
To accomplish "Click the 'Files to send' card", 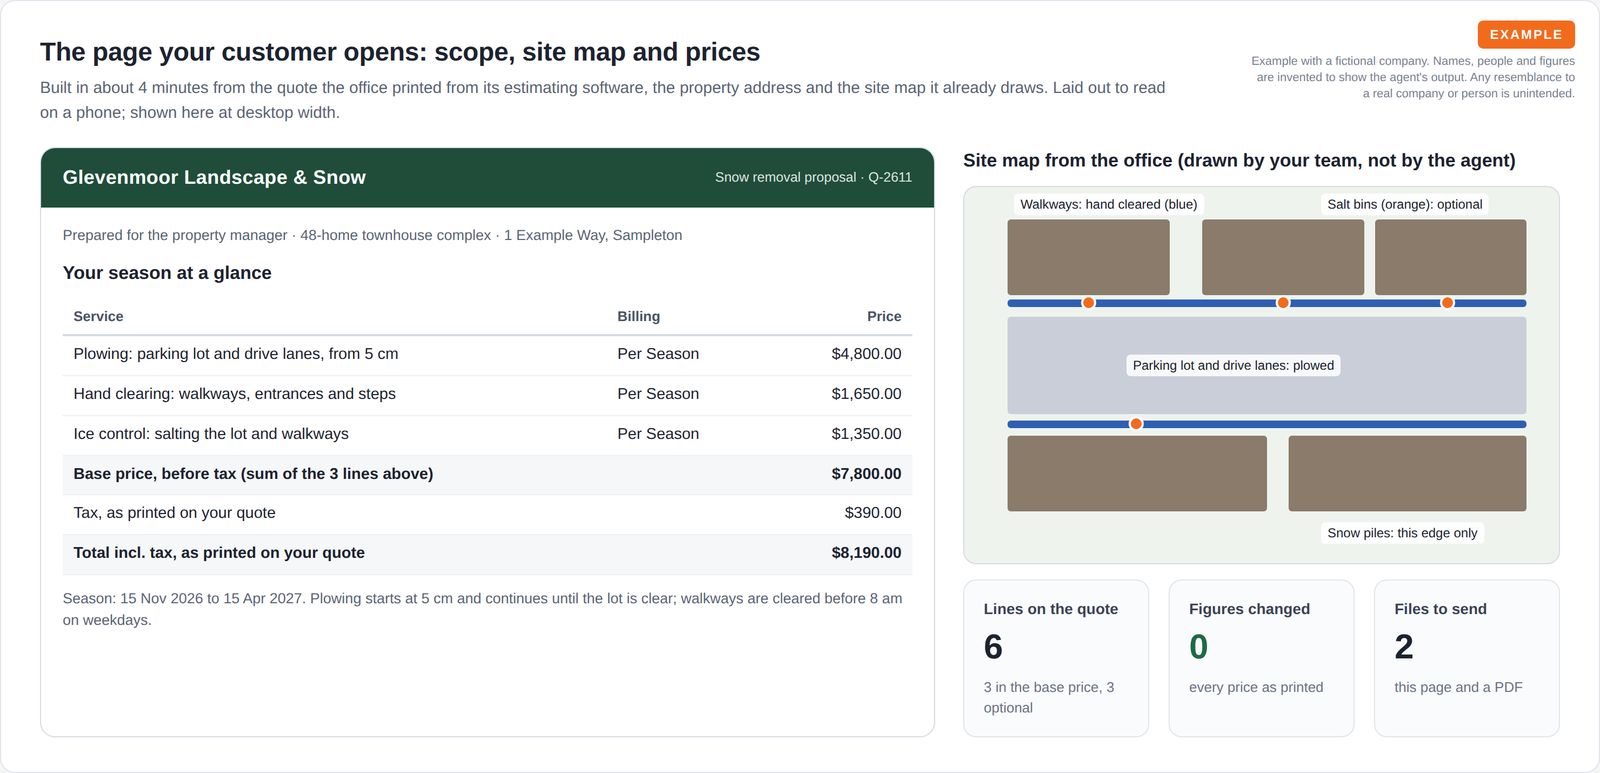I will (1467, 658).
